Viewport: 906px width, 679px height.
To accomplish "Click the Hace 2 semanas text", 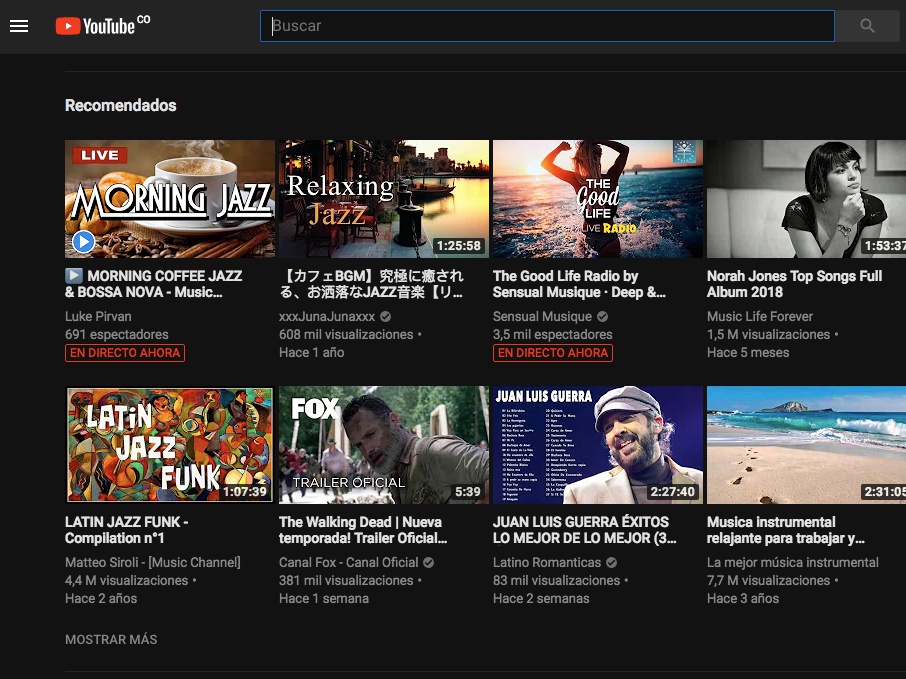I will 541,599.
